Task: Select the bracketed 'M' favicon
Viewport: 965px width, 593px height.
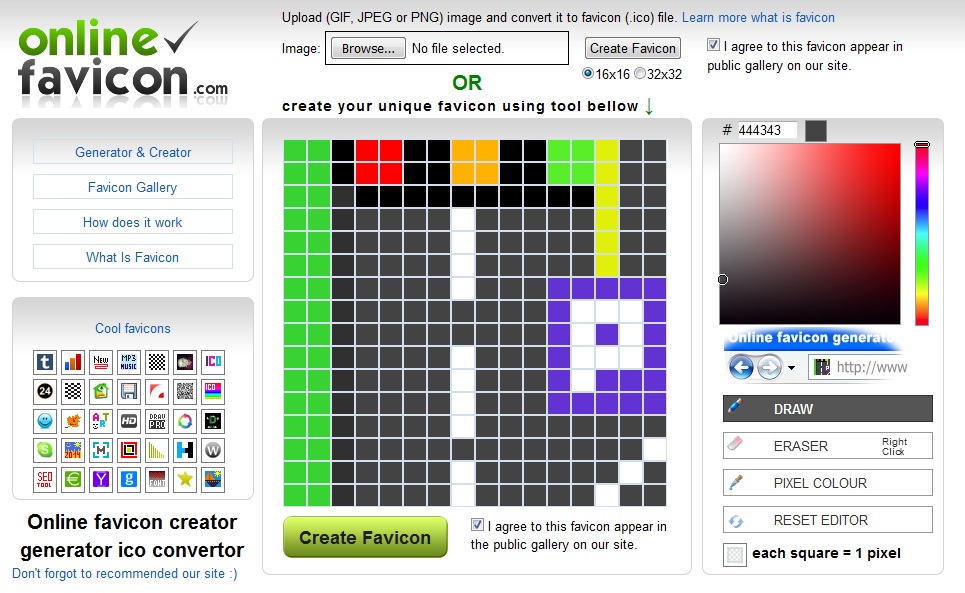Action: coord(101,450)
